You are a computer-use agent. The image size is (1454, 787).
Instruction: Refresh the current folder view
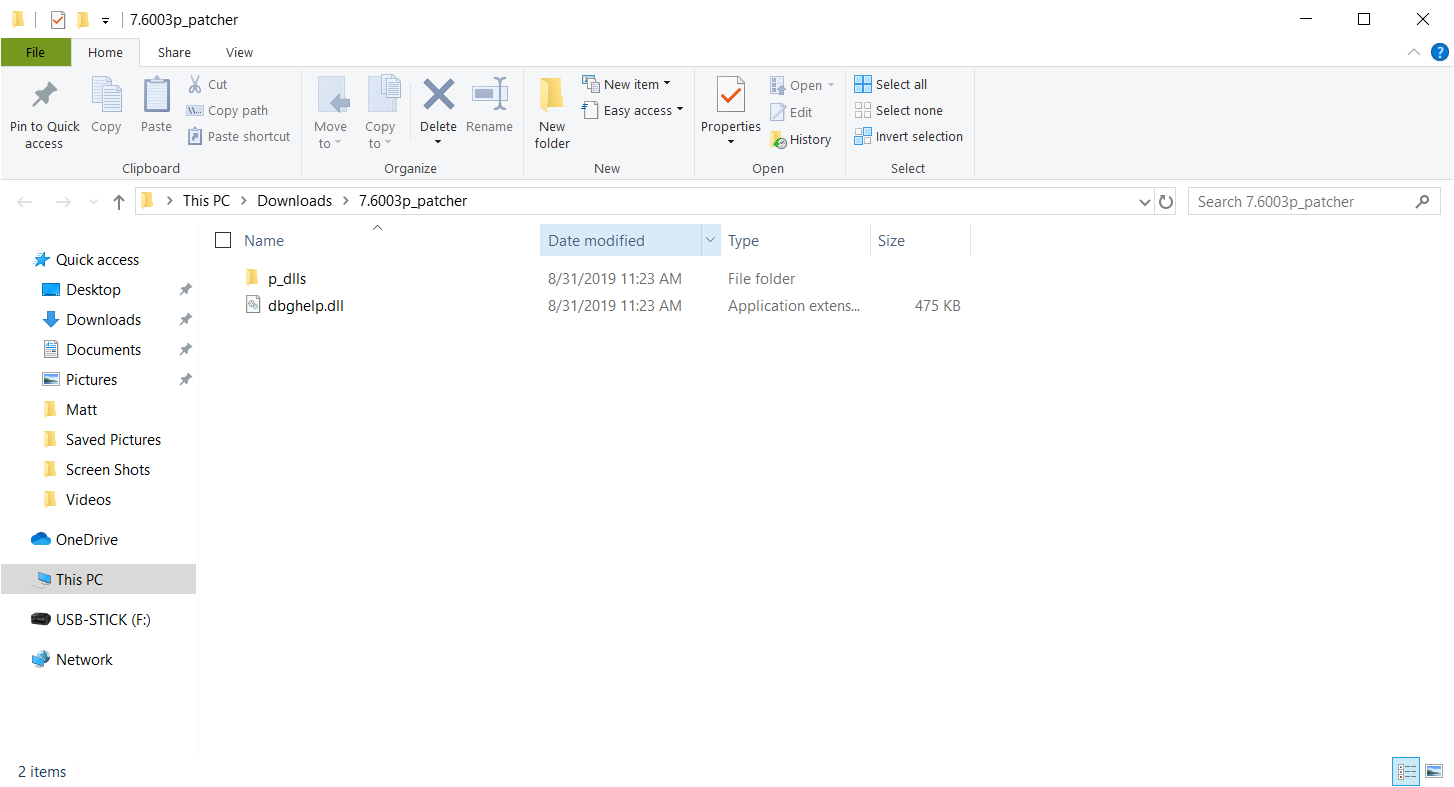[x=1166, y=202]
